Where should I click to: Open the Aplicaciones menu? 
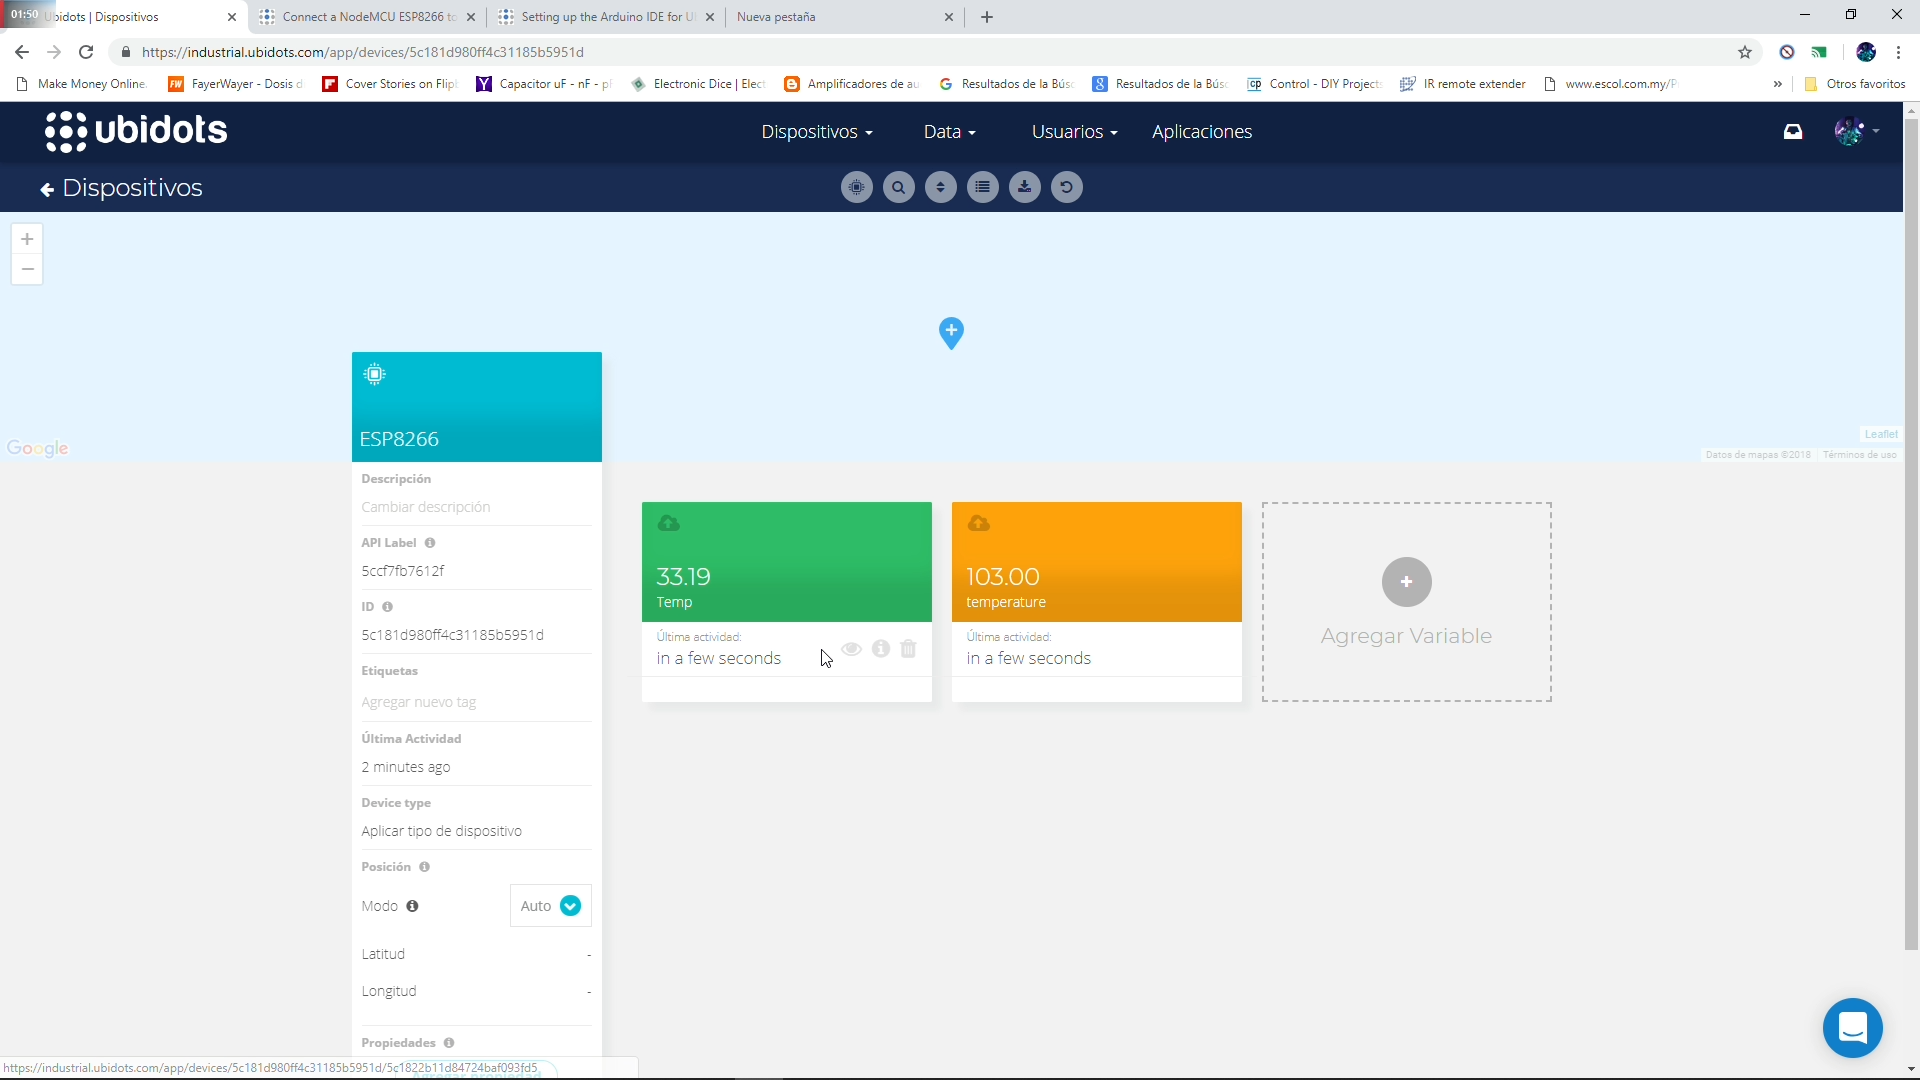[1202, 131]
